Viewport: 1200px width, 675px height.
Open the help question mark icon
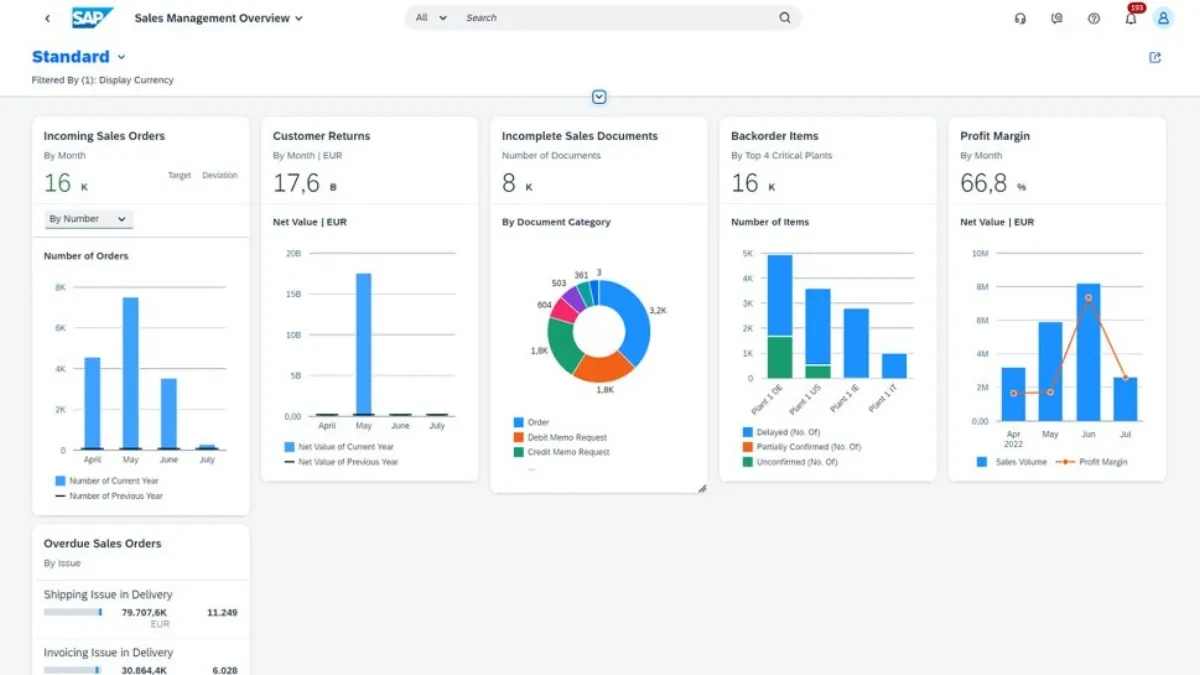coord(1094,18)
